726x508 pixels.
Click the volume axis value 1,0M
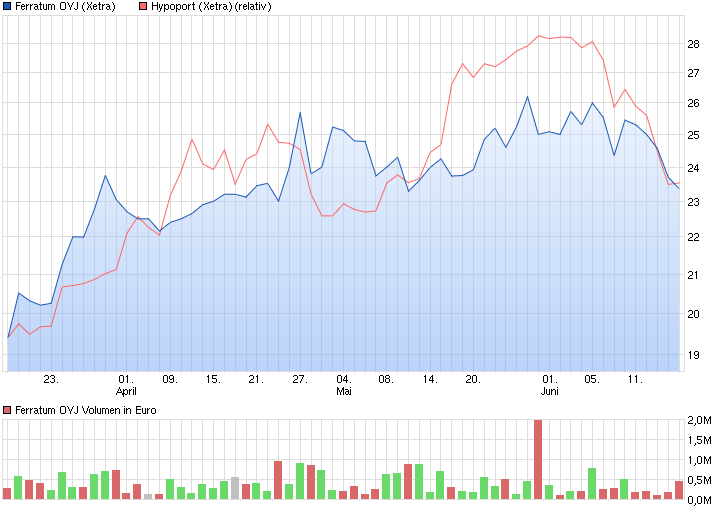[x=699, y=460]
